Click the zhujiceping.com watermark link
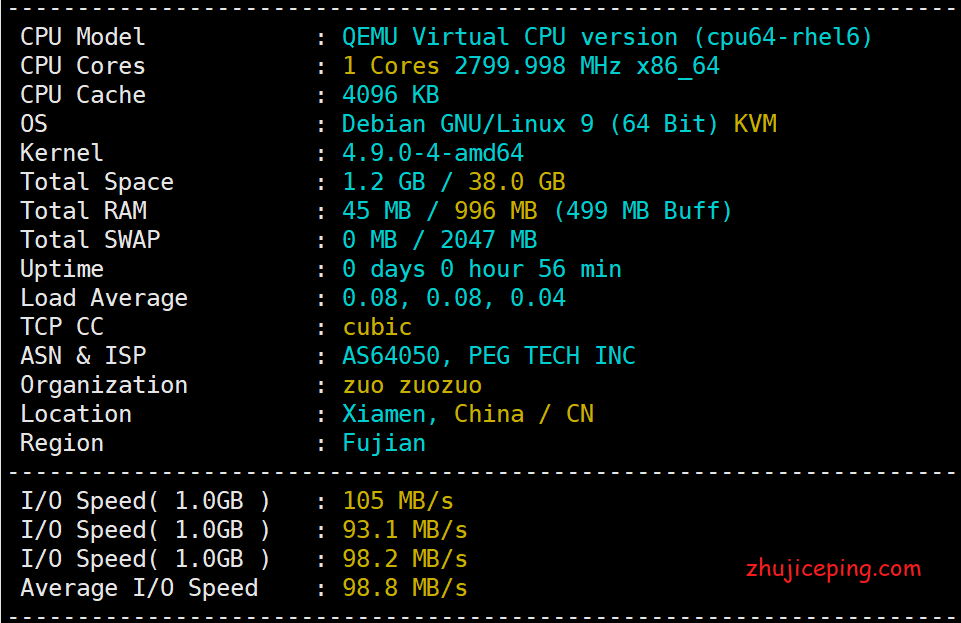 tap(833, 569)
